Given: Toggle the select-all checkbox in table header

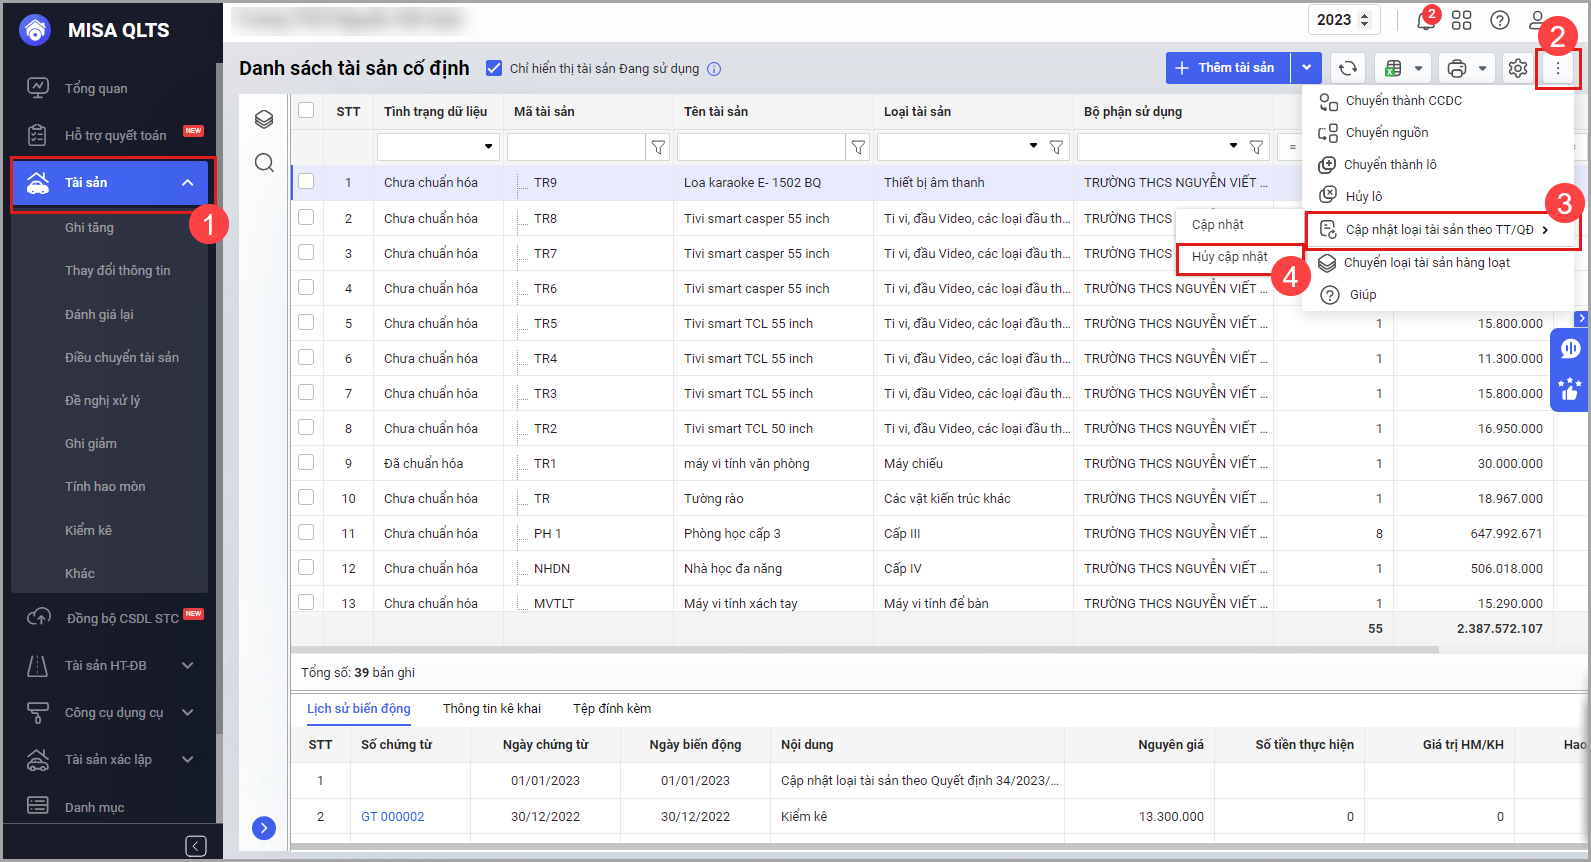Looking at the screenshot, I should coord(306,111).
